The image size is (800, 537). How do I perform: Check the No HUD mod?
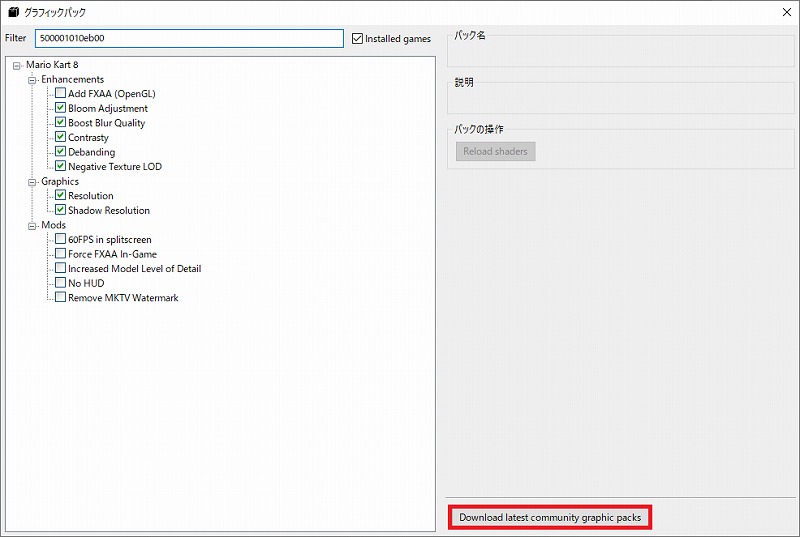(60, 283)
